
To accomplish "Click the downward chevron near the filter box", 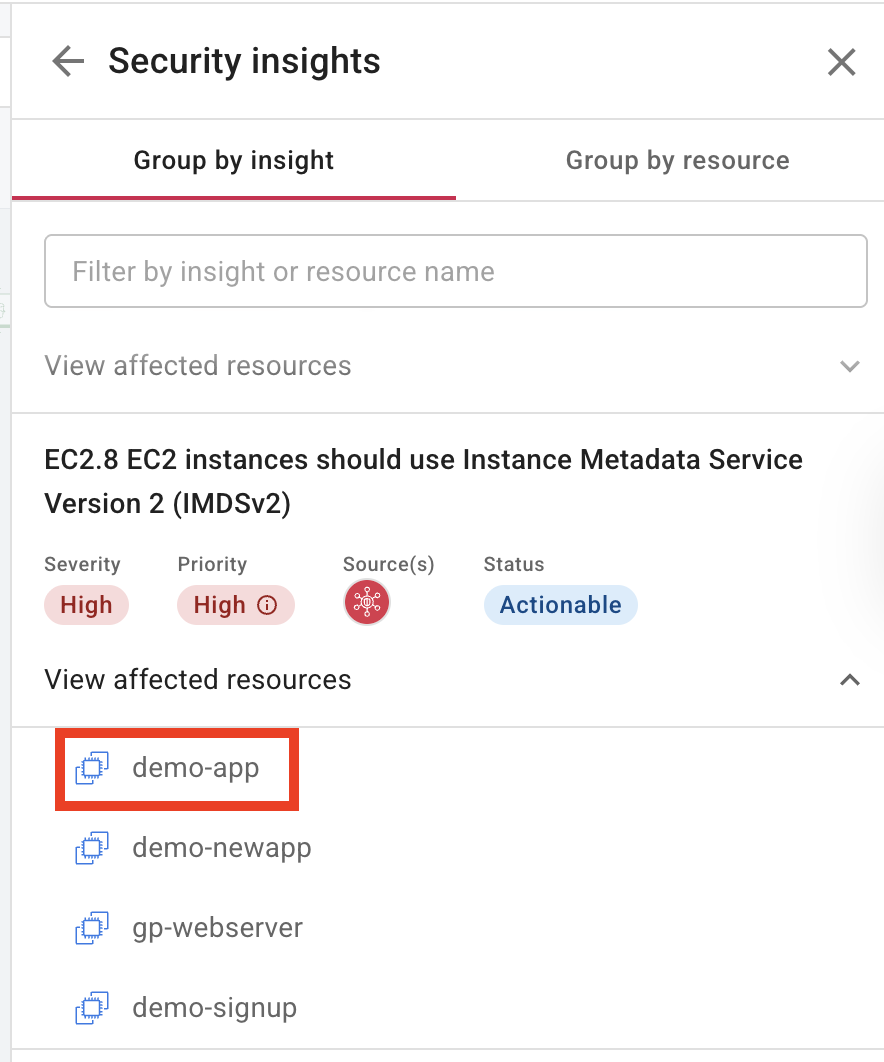I will coord(850,366).
